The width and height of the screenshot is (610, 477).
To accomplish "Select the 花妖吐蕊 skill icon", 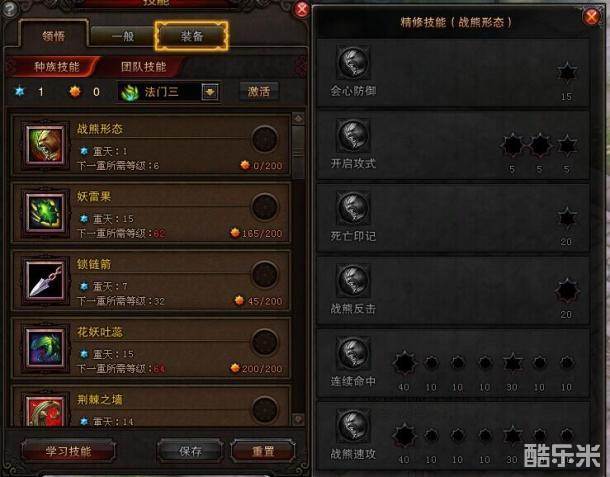I will coord(45,348).
